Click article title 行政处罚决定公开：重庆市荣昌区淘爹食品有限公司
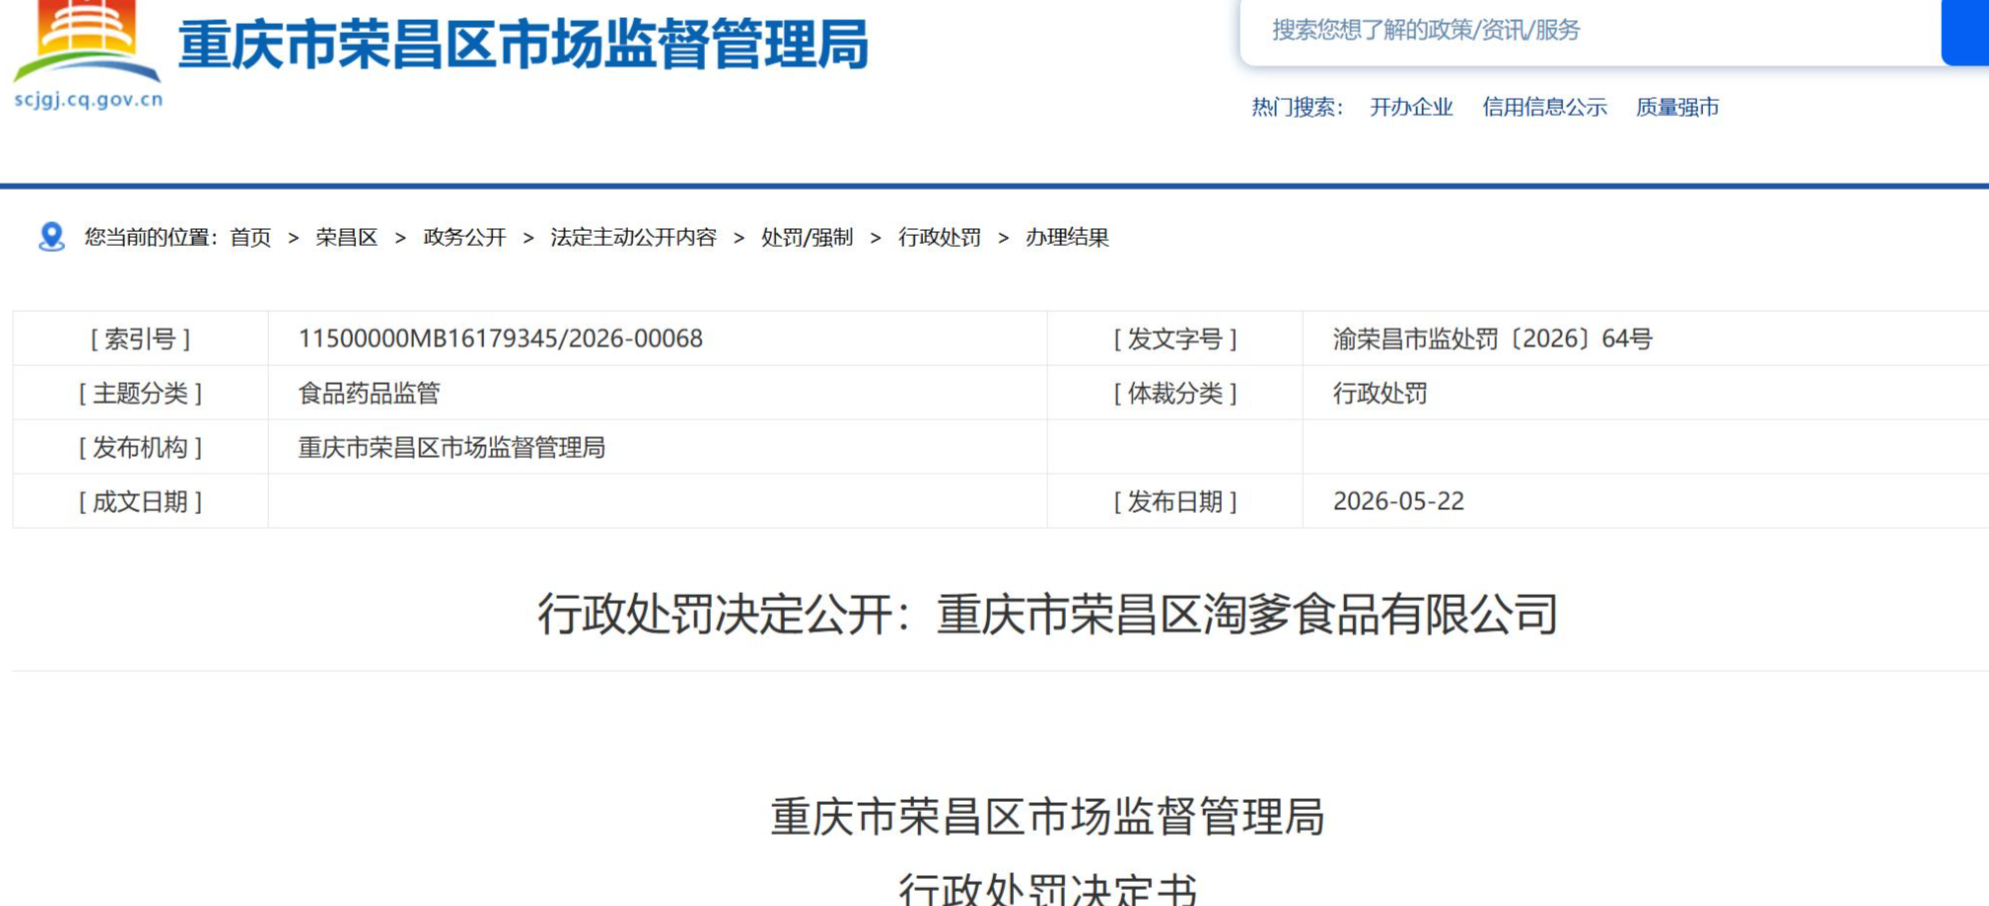 click(1047, 614)
